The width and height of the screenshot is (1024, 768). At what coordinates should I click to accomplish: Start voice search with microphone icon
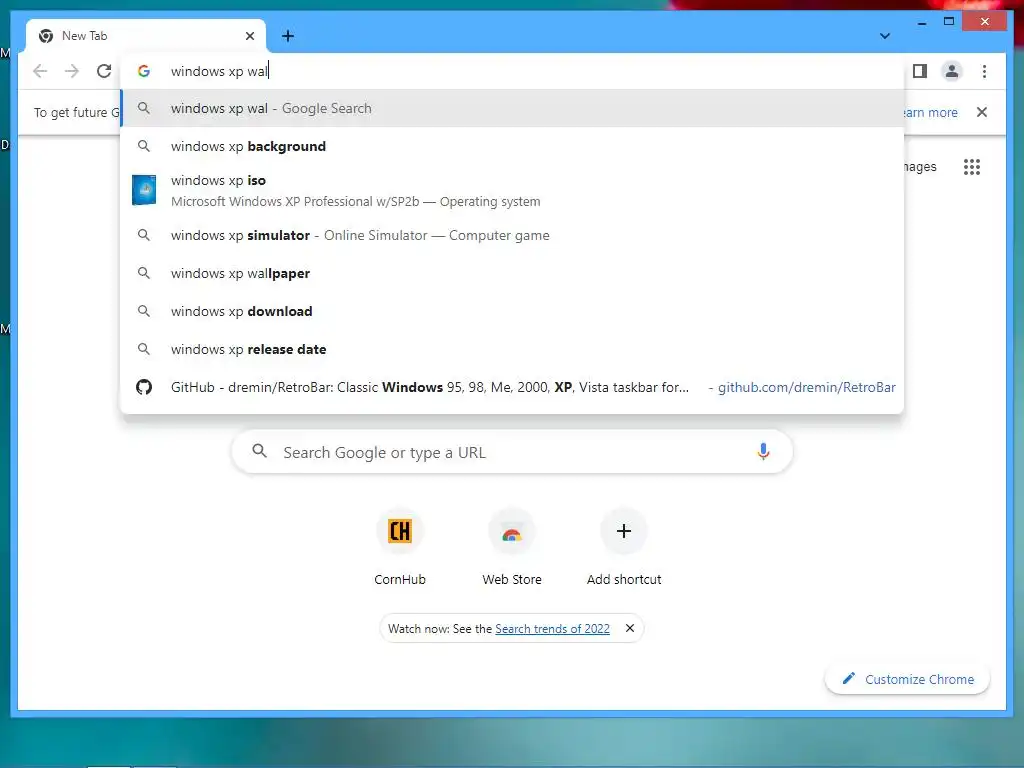[763, 451]
